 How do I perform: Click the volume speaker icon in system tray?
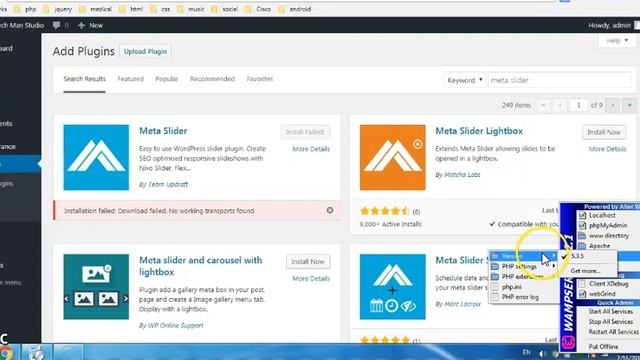point(542,353)
